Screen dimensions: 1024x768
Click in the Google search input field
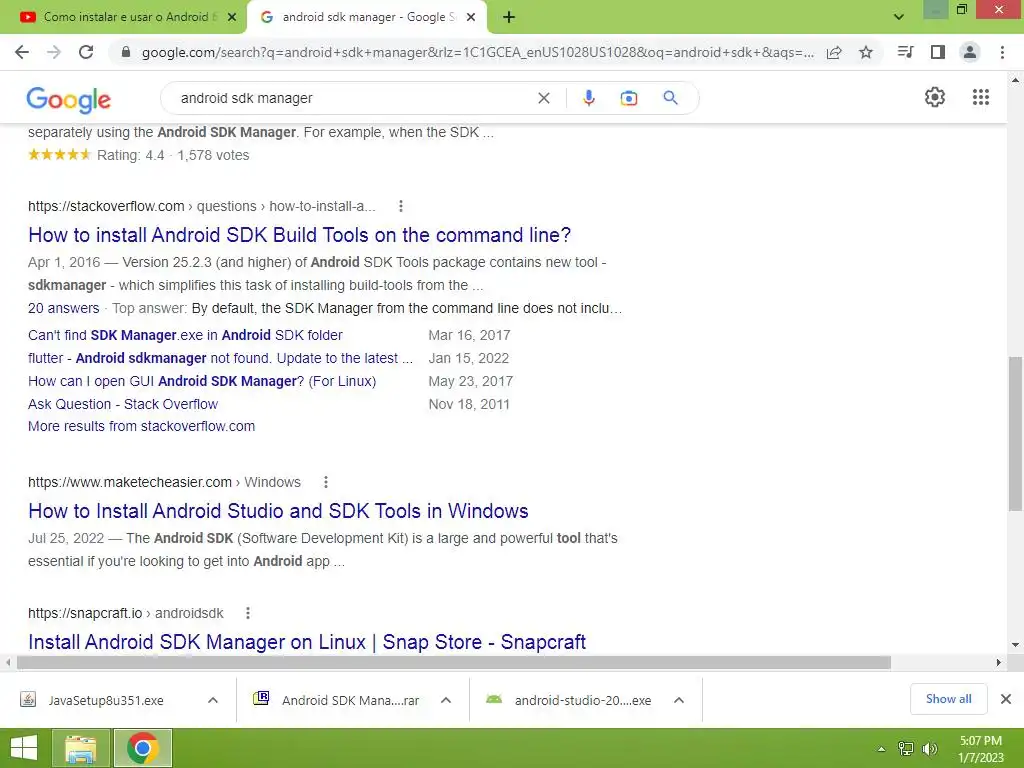[x=353, y=98]
